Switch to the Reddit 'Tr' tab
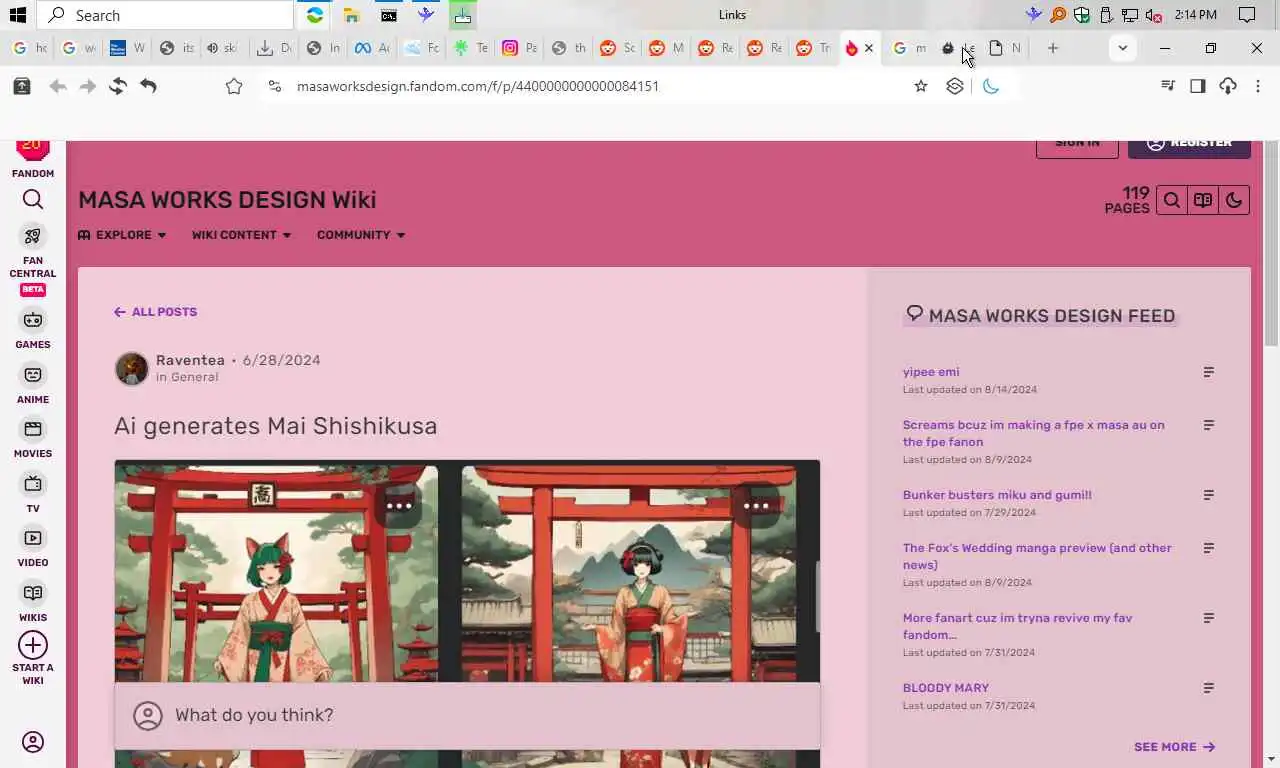Screen dimensions: 1280x768 812,48
